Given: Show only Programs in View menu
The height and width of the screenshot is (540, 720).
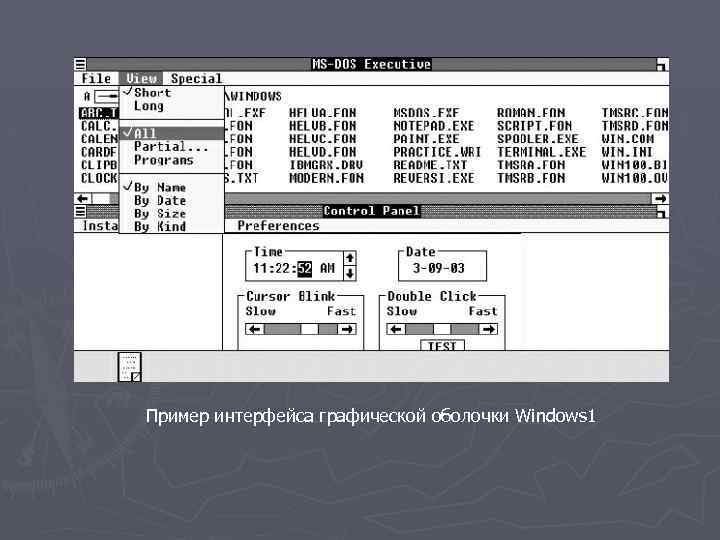Looking at the screenshot, I should [x=172, y=160].
